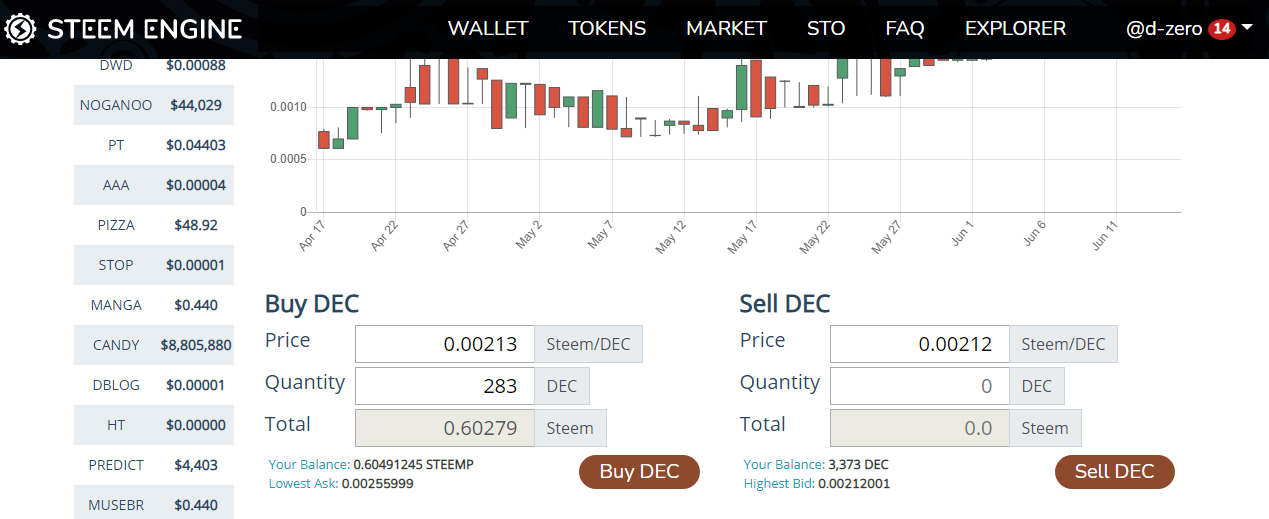Open the red 14 notifications badge
The height and width of the screenshot is (519, 1269).
(x=1221, y=29)
